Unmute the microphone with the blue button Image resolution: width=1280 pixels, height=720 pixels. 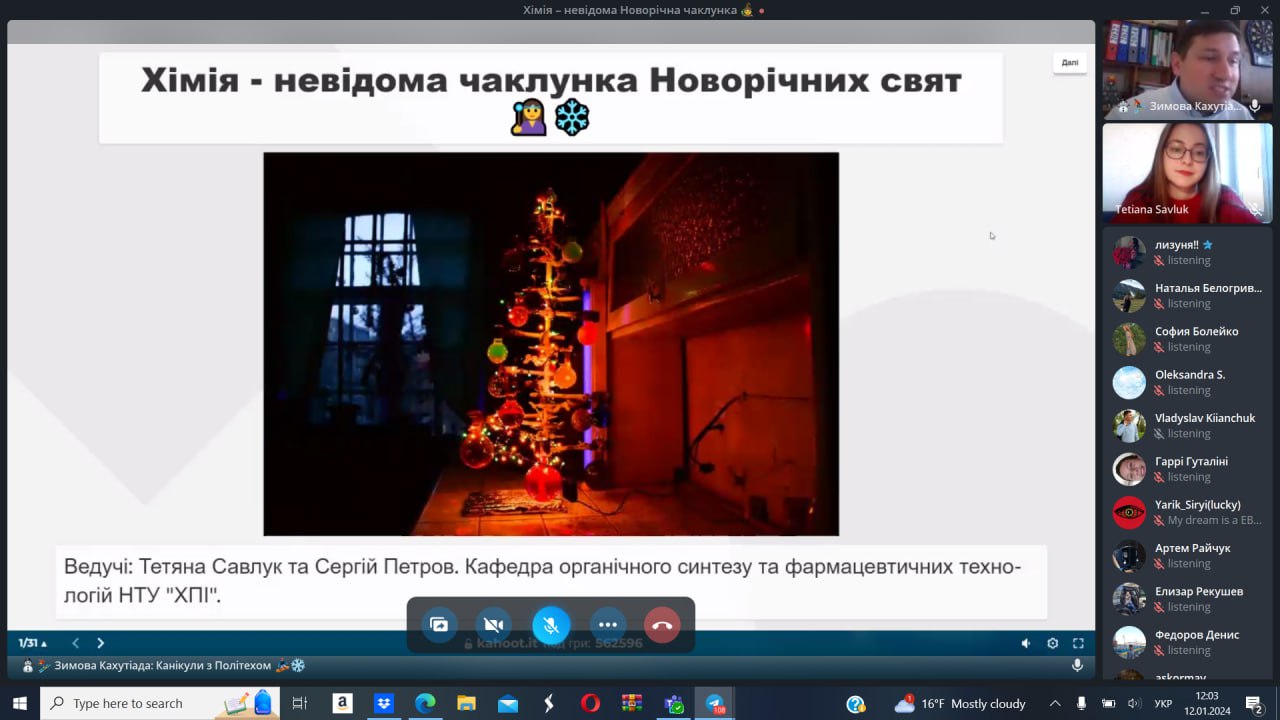pos(550,625)
